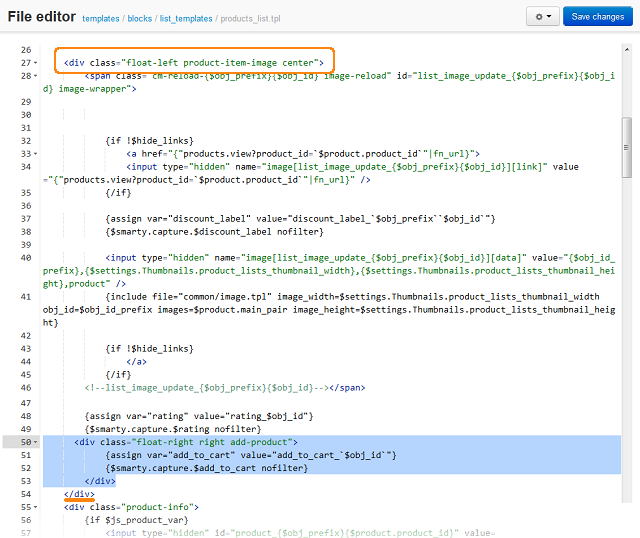Click the underlined </div> on line 54
This screenshot has width=640, height=538.
(x=79, y=494)
